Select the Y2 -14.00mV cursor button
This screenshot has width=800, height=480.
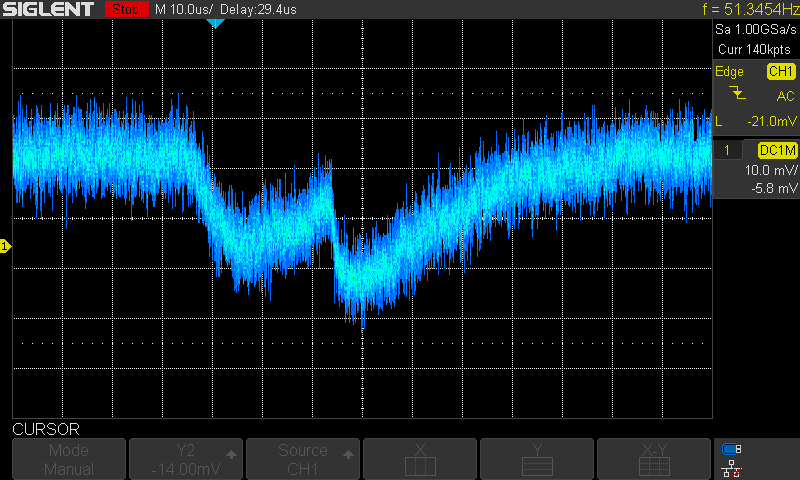tap(186, 459)
